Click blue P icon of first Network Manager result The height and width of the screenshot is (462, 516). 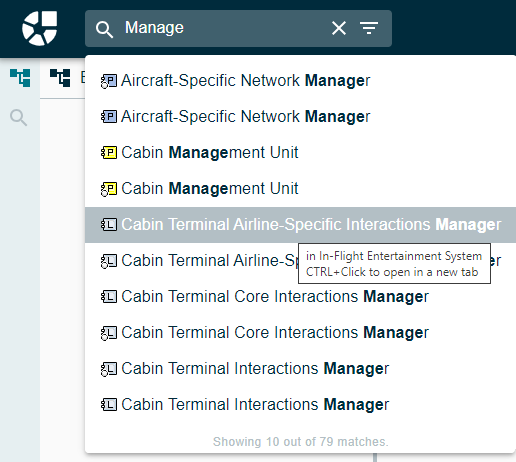(x=109, y=81)
